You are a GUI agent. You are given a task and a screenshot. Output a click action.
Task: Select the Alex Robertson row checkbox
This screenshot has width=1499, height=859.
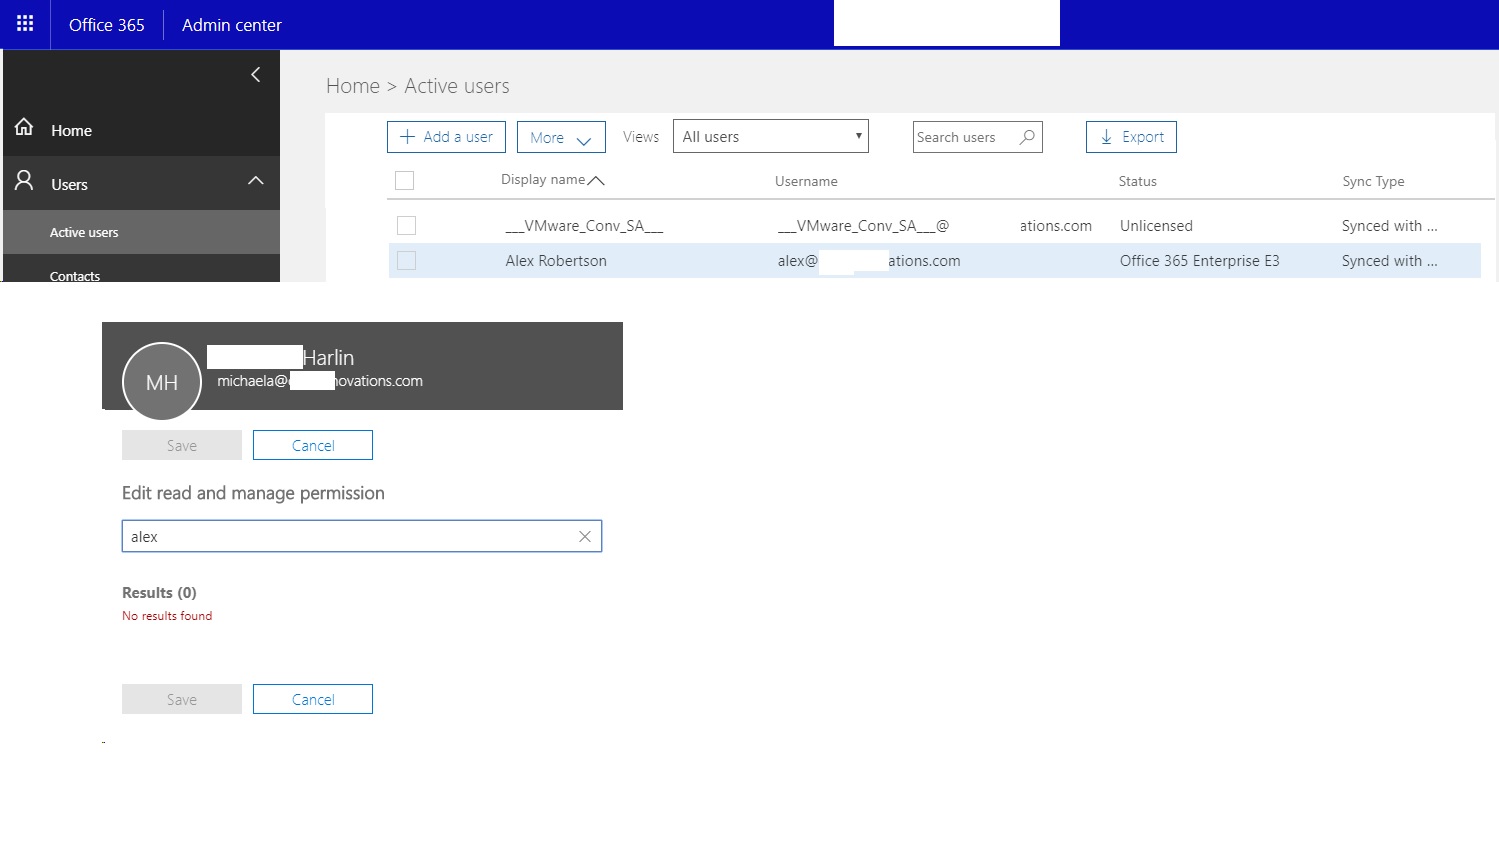point(406,260)
